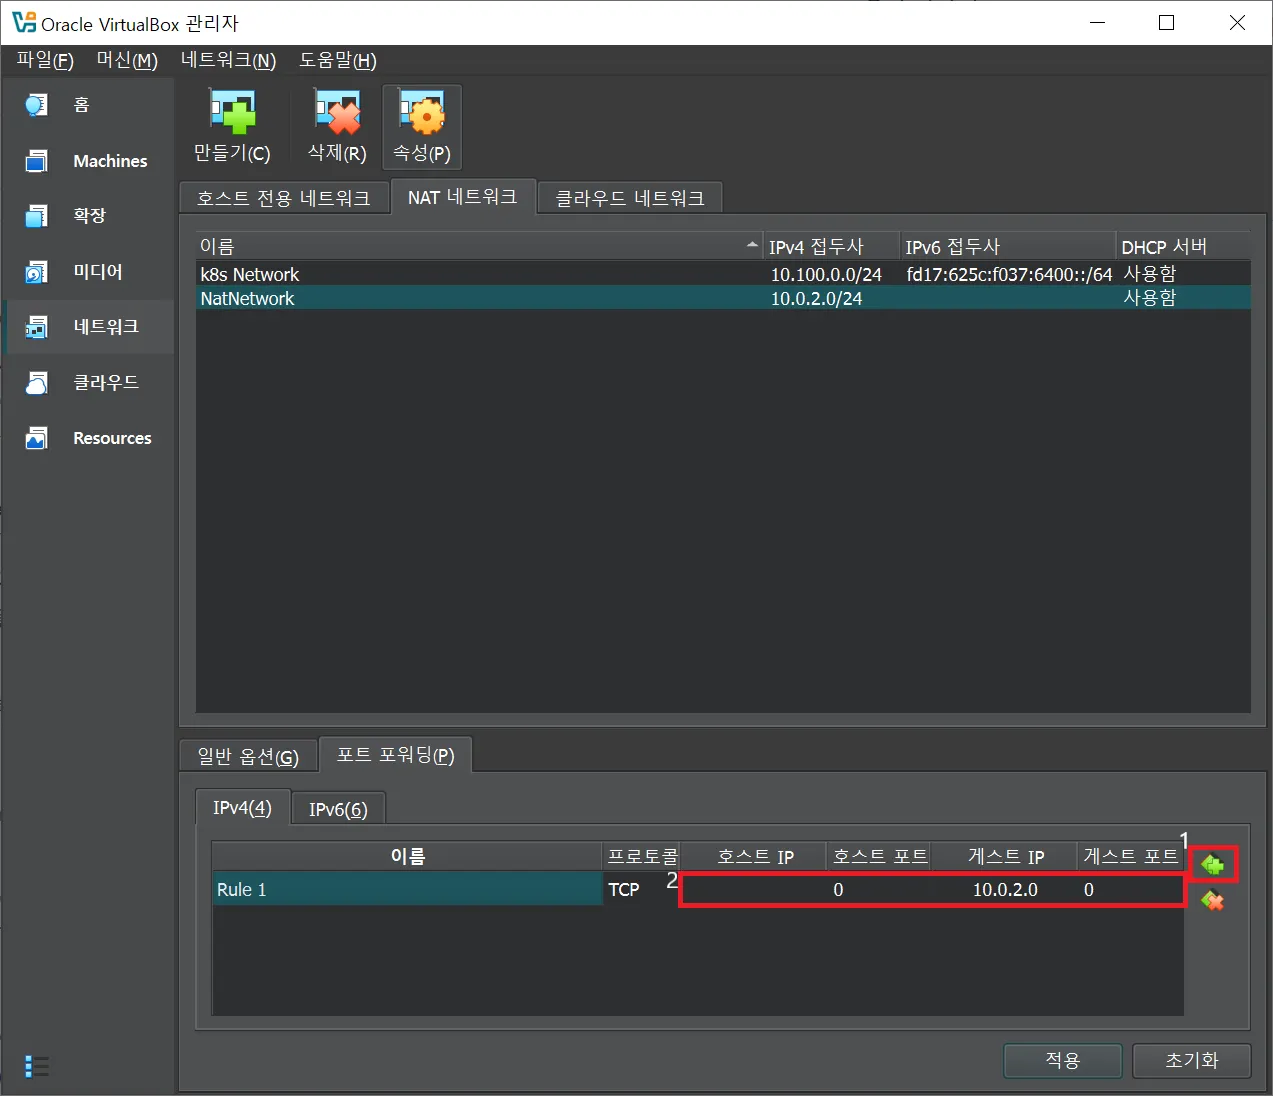
Task: Click the rules table Name column header
Action: 407,856
